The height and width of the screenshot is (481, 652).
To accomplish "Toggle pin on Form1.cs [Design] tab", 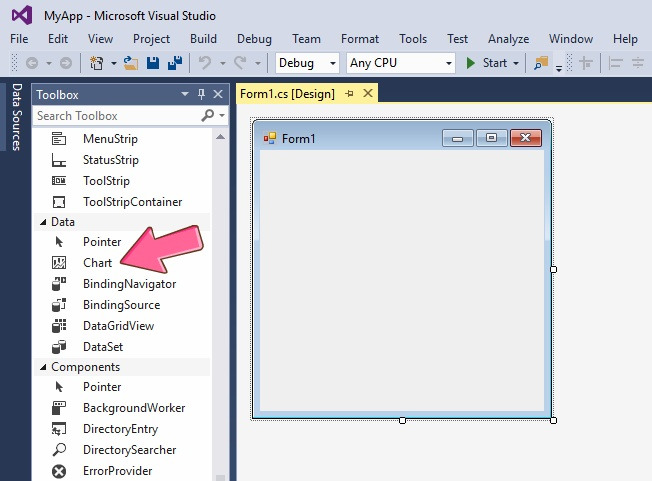I will coord(349,94).
